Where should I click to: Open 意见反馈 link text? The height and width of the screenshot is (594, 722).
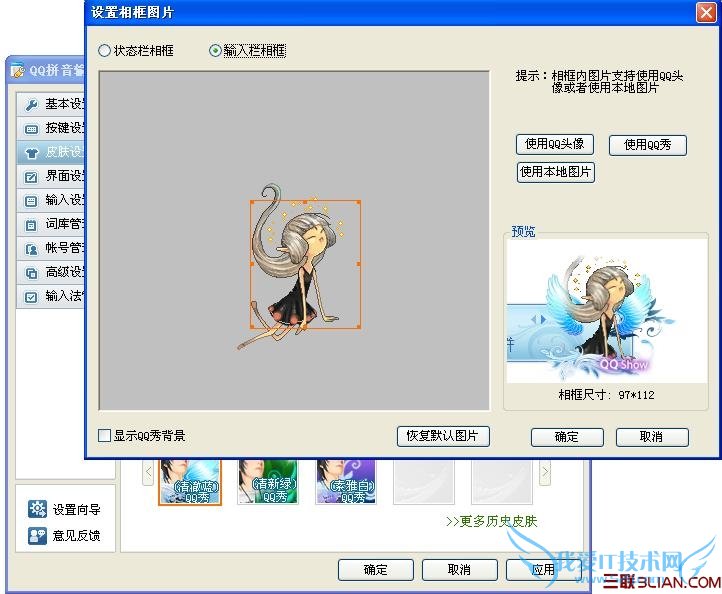[76, 536]
